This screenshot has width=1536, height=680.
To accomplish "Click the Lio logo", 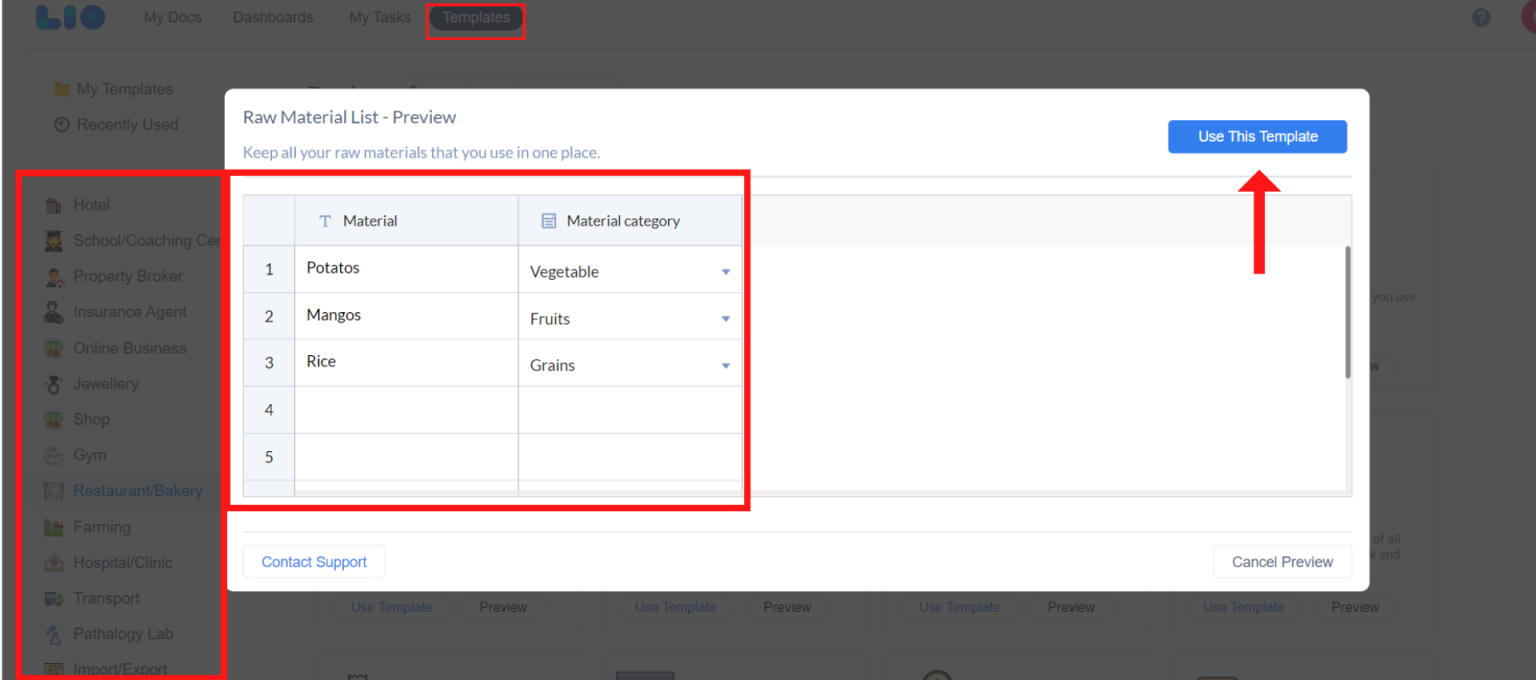I will (70, 17).
